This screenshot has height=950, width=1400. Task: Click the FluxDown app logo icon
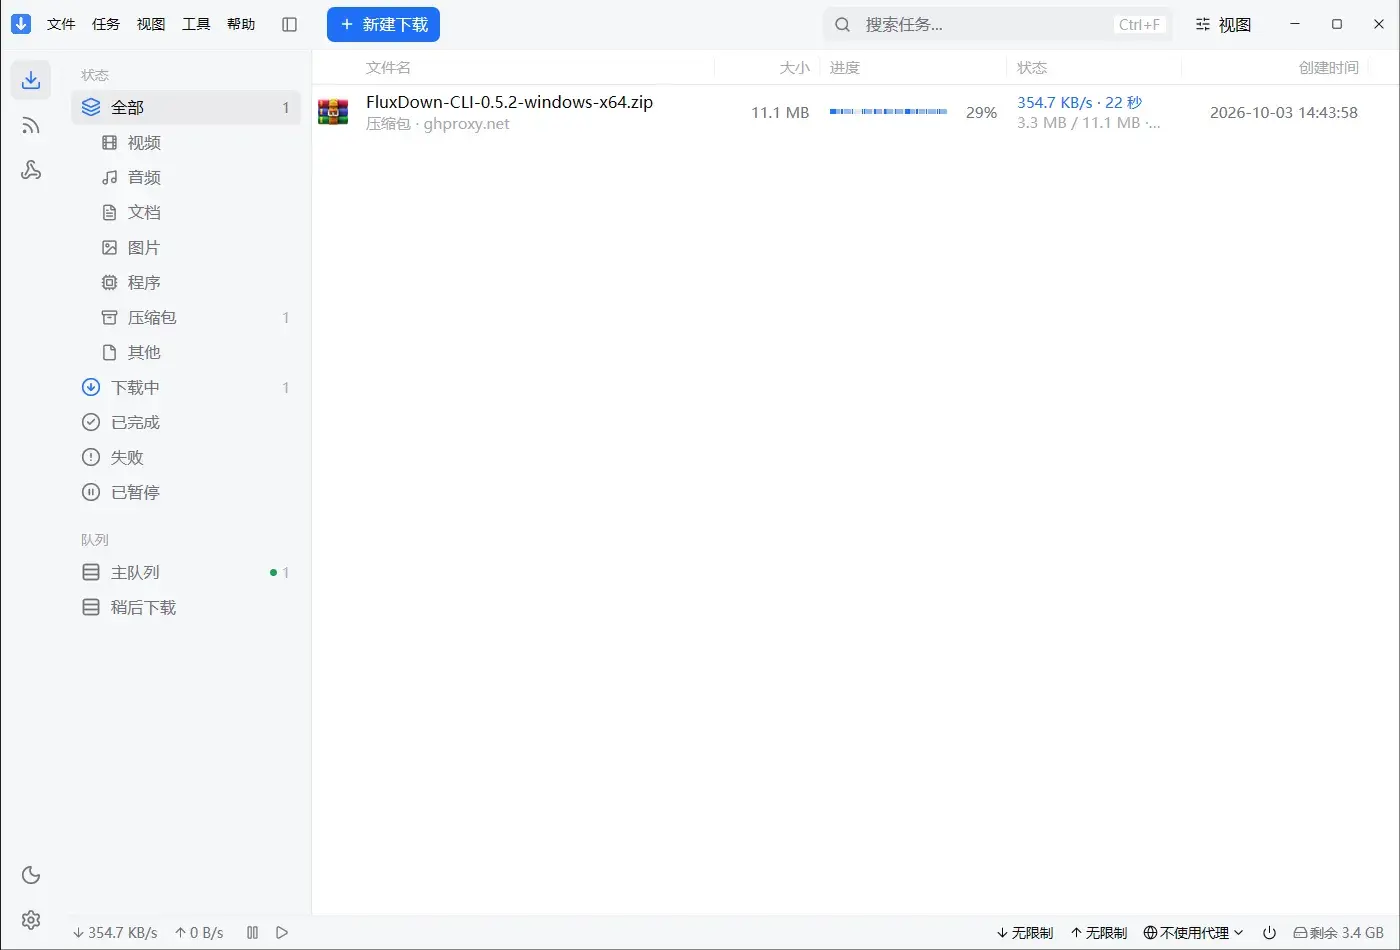pos(21,24)
